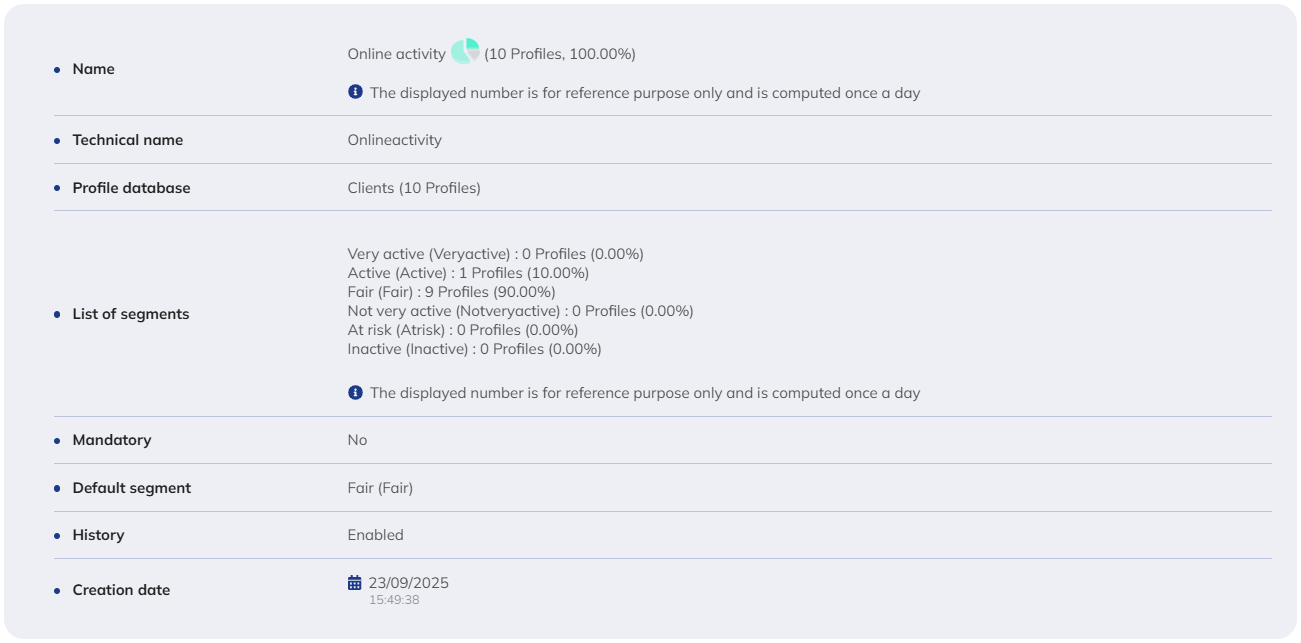Open the Clients (10 Profiles) database entry
Screen dimensions: 1301x643
point(414,188)
